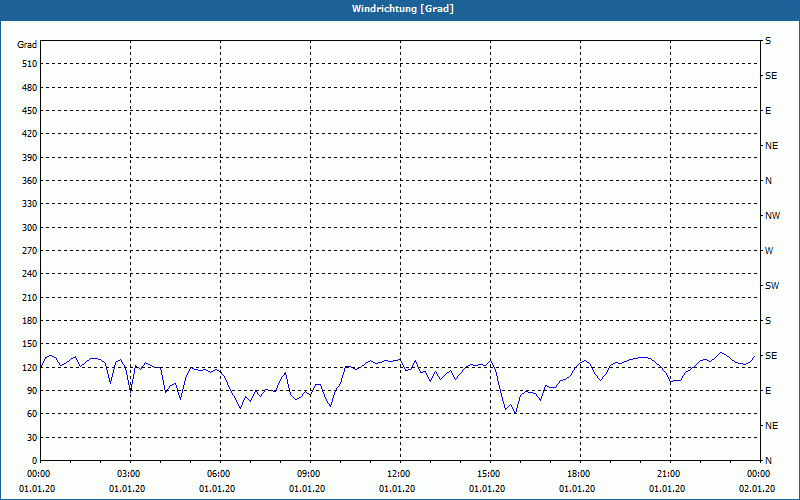Select the 480 y-axis value
Screen dimensions: 800x500
[30, 88]
